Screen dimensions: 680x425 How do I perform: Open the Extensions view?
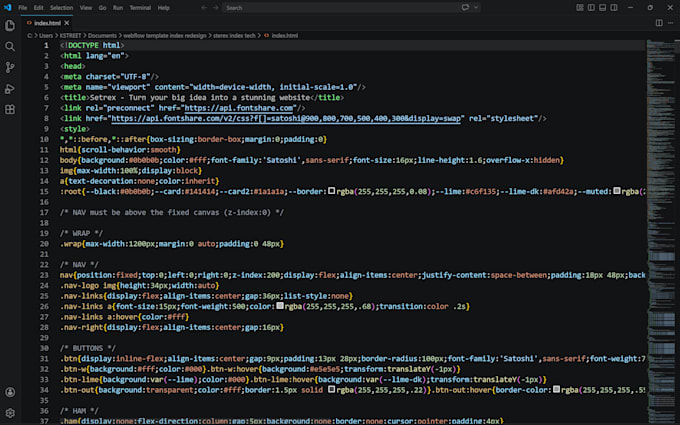[10, 109]
